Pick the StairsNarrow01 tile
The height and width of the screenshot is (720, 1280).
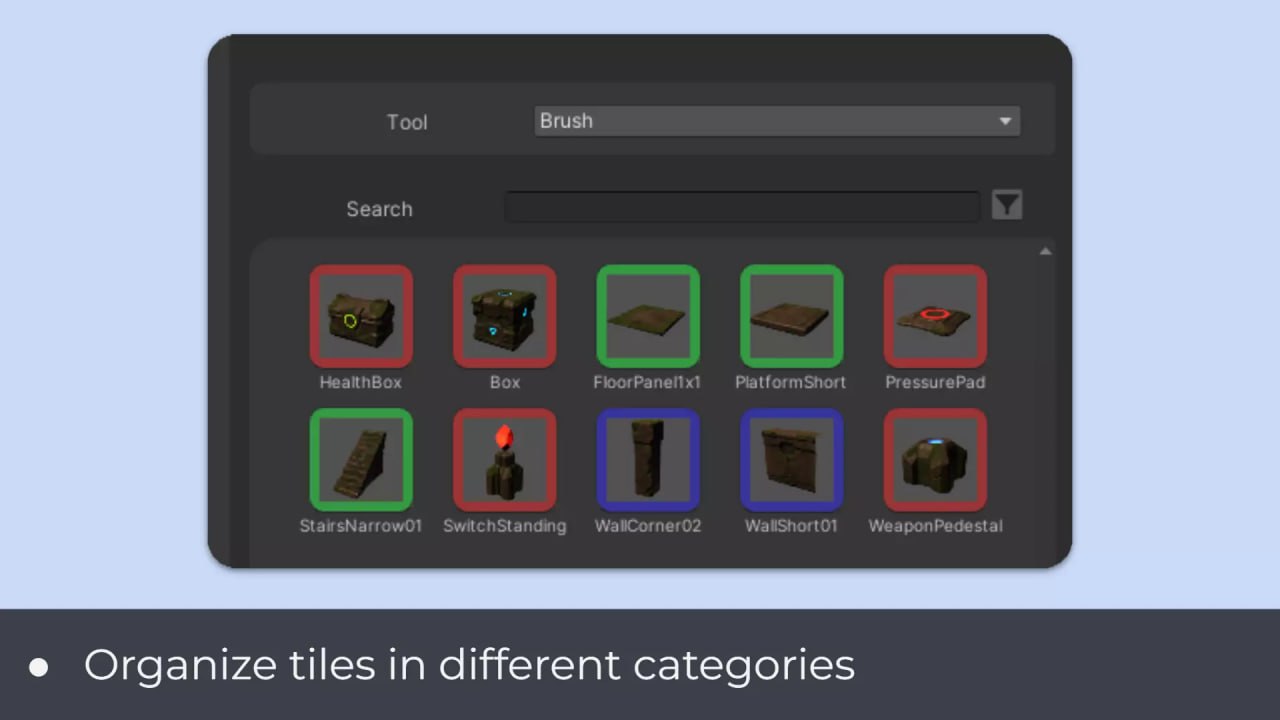[361, 459]
